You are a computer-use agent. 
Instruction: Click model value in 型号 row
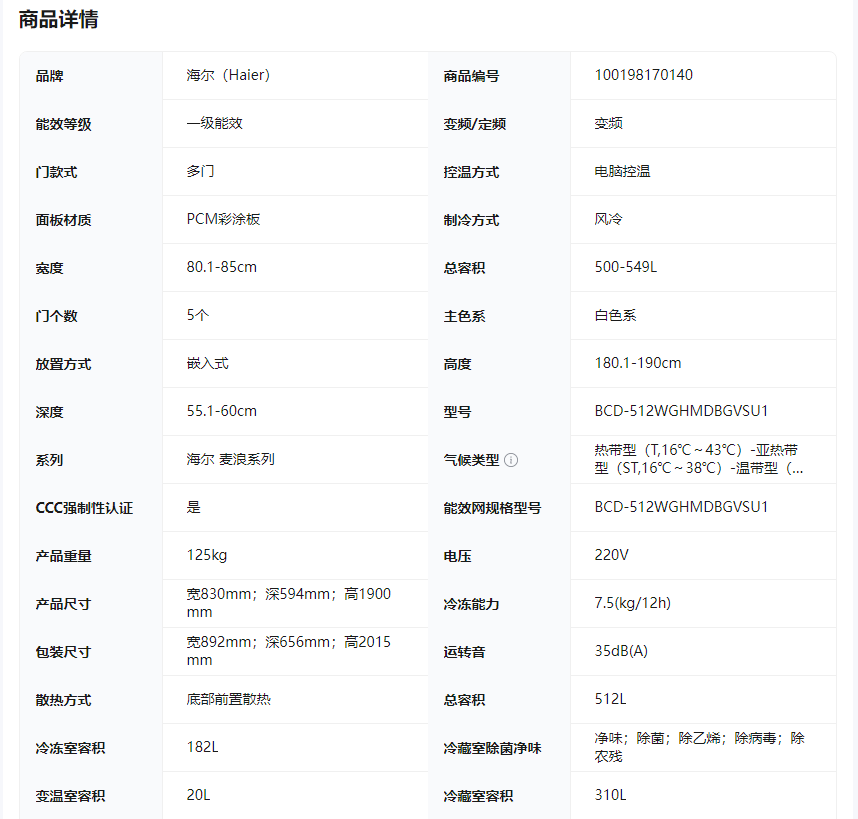click(681, 411)
